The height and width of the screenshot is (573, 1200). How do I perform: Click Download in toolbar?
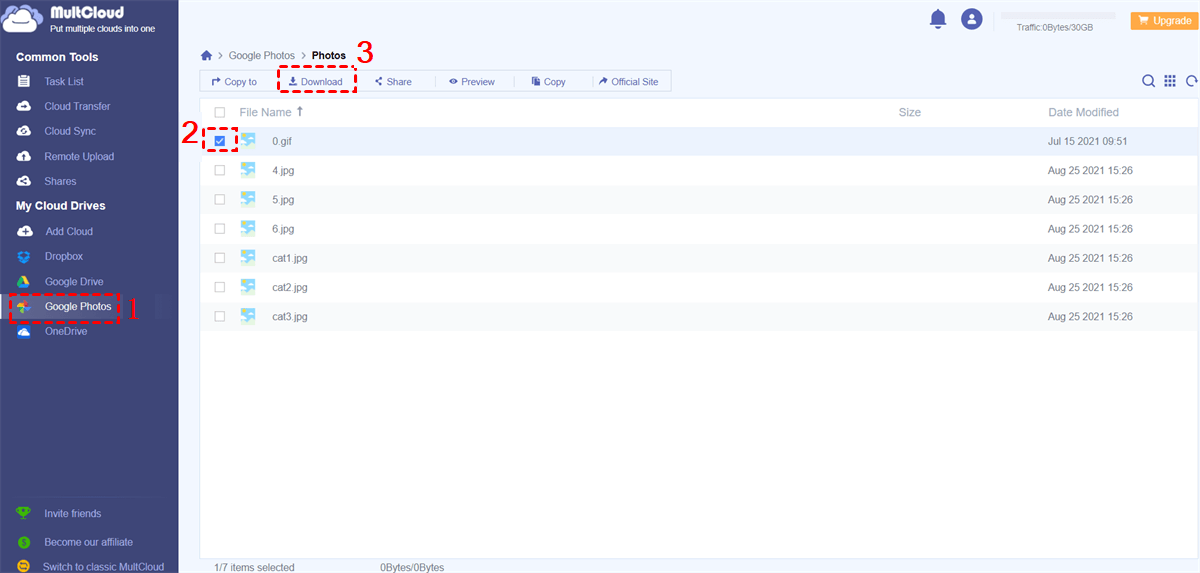[x=315, y=82]
